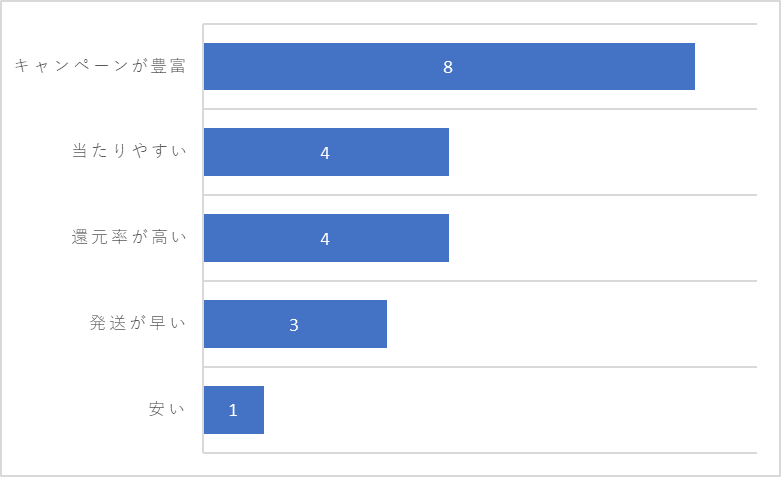This screenshot has height=477, width=781.
Task: Select data label 4 on 還元率が高い bar
Action: (325, 239)
